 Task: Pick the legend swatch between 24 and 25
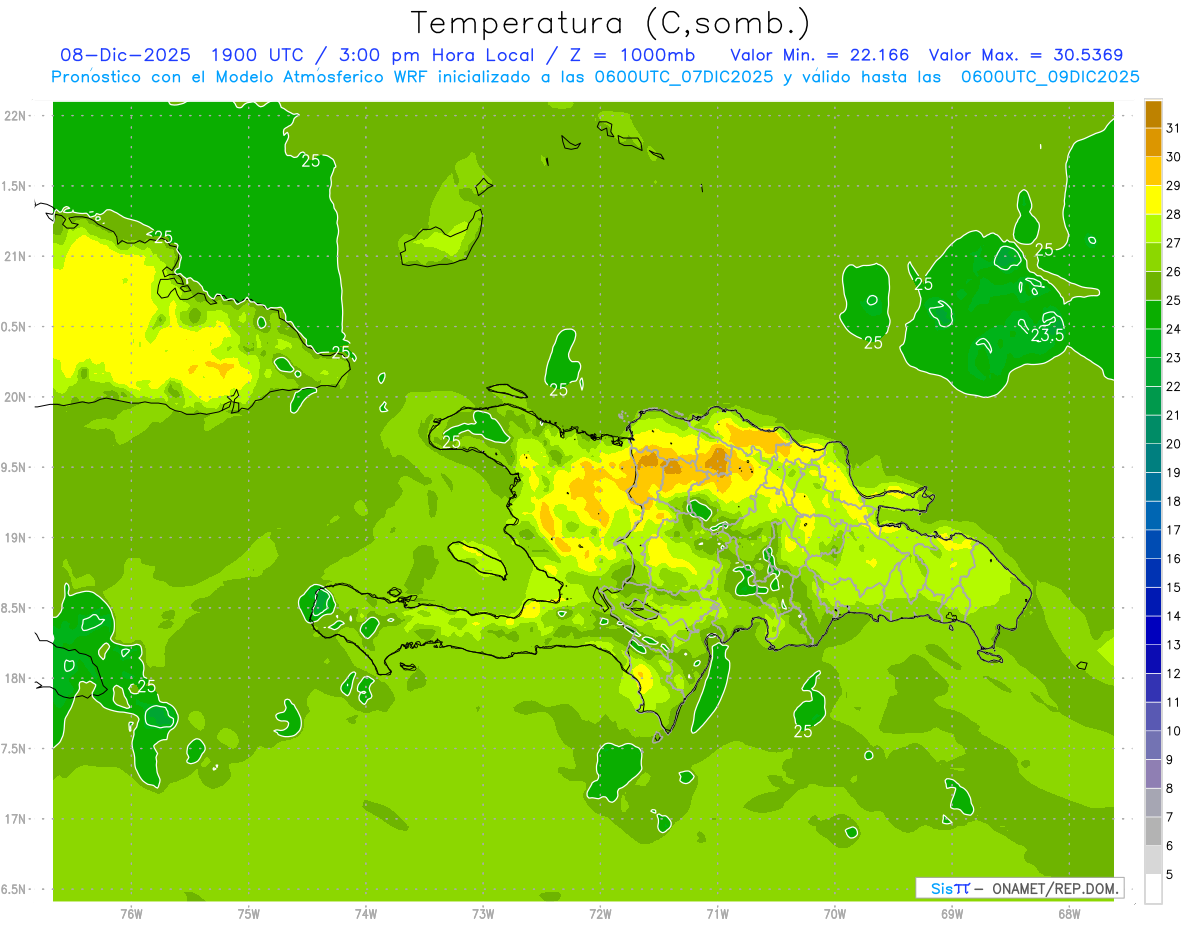(x=1153, y=314)
